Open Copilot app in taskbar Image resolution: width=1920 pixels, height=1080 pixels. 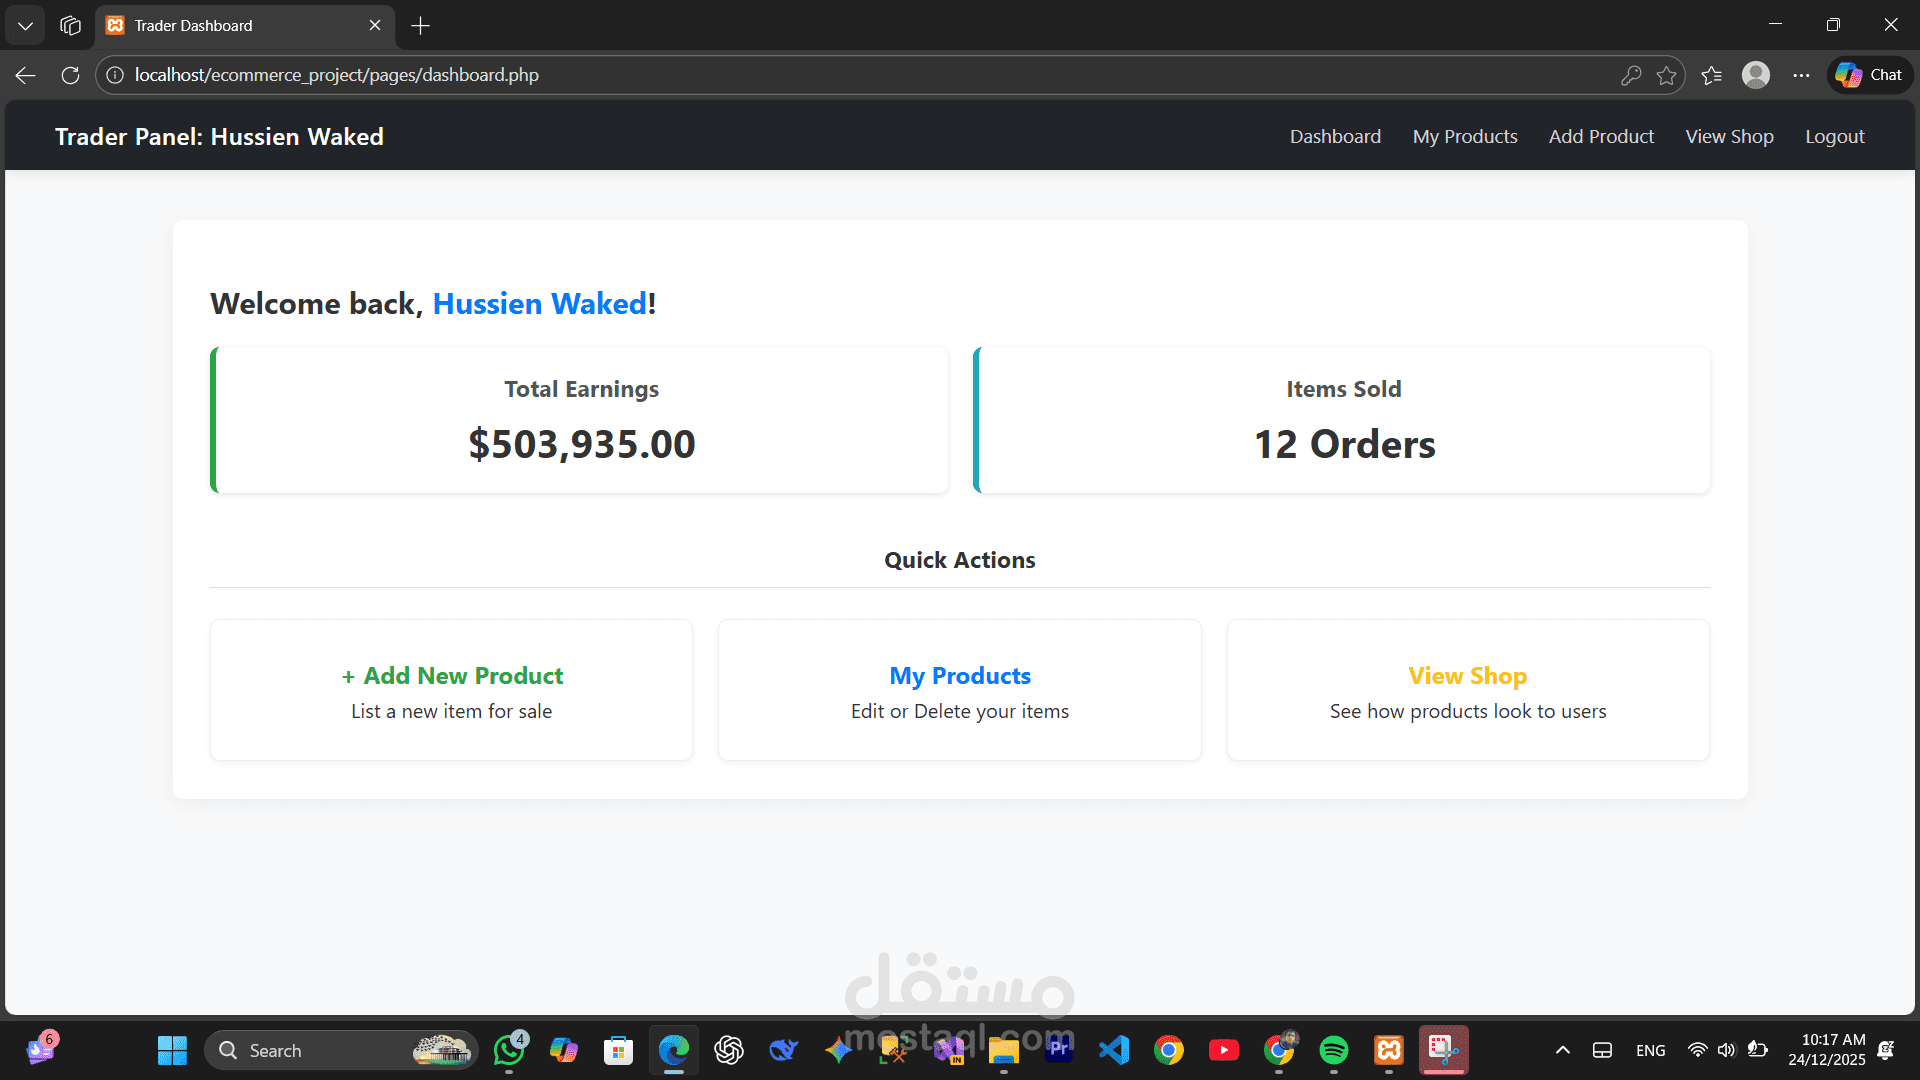pos(564,1050)
